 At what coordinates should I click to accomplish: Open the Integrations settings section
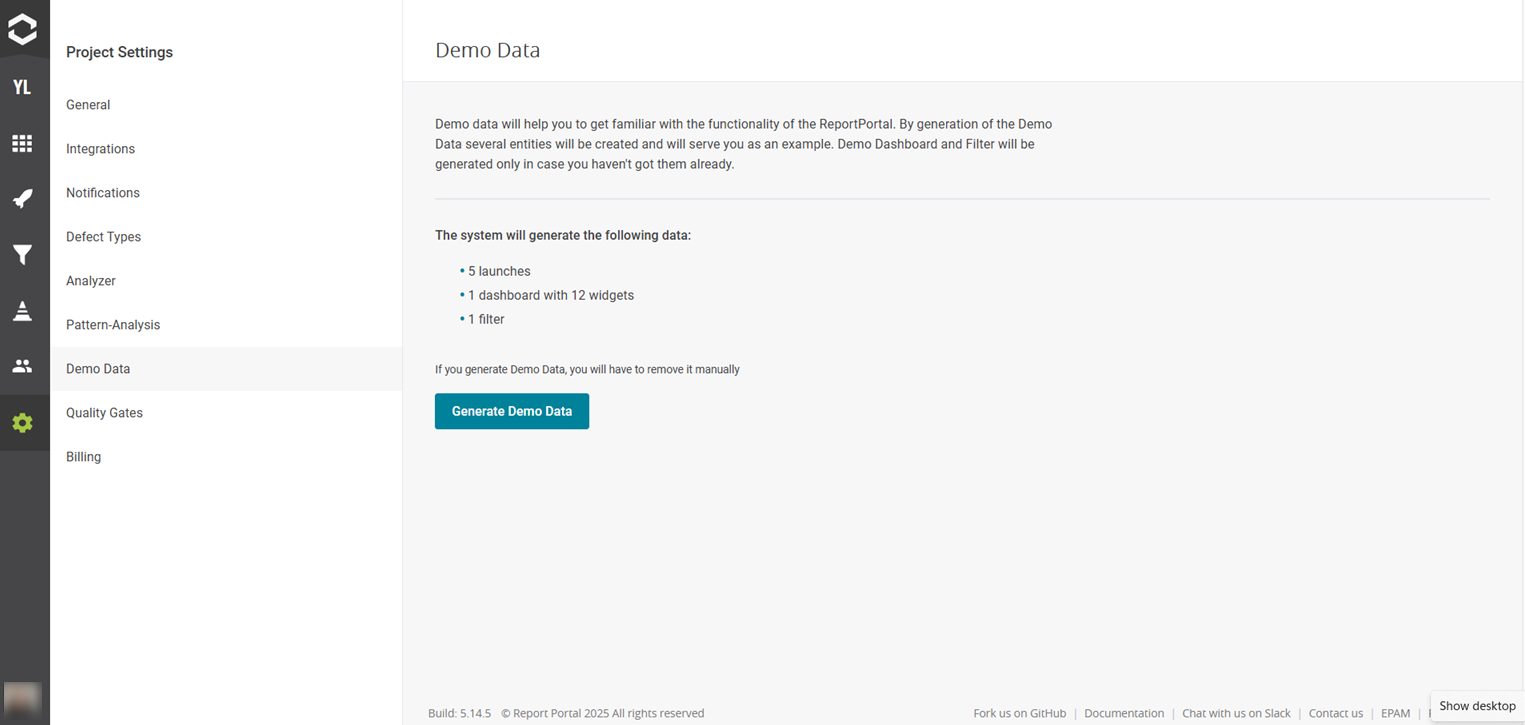(100, 148)
